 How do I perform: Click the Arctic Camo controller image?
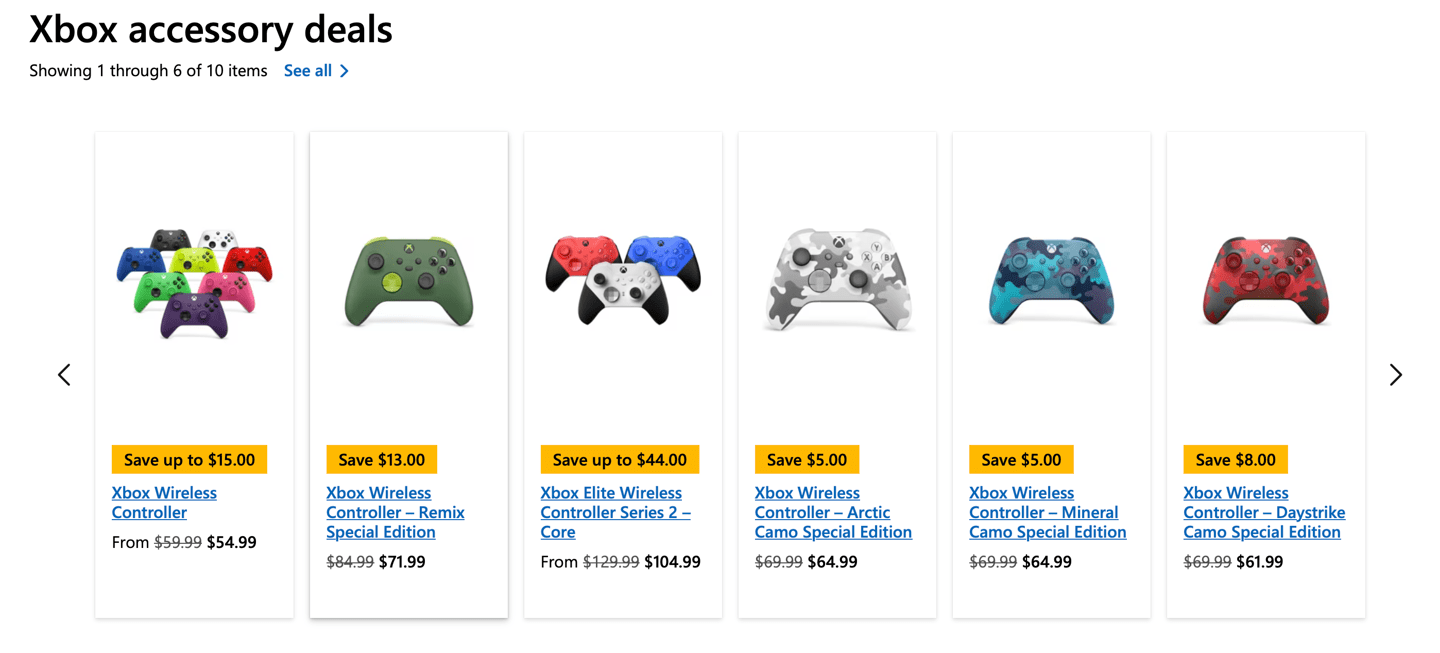point(837,284)
